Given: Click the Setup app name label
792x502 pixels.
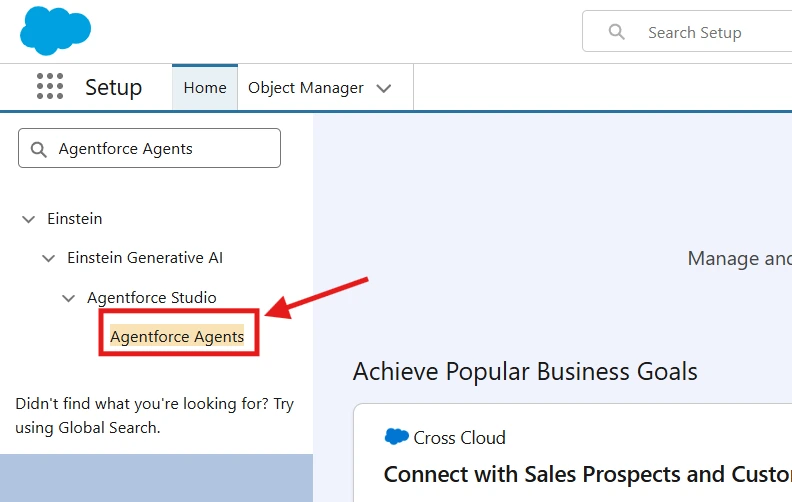Looking at the screenshot, I should tap(113, 88).
